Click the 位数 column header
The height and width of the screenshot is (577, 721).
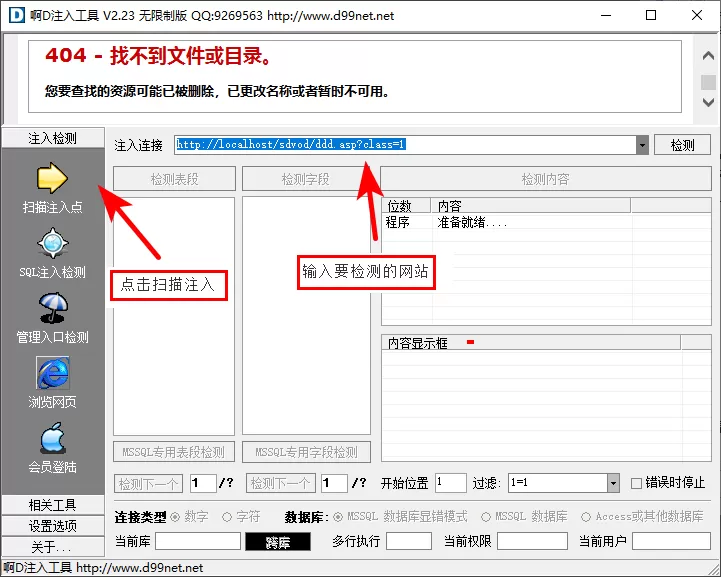point(406,206)
